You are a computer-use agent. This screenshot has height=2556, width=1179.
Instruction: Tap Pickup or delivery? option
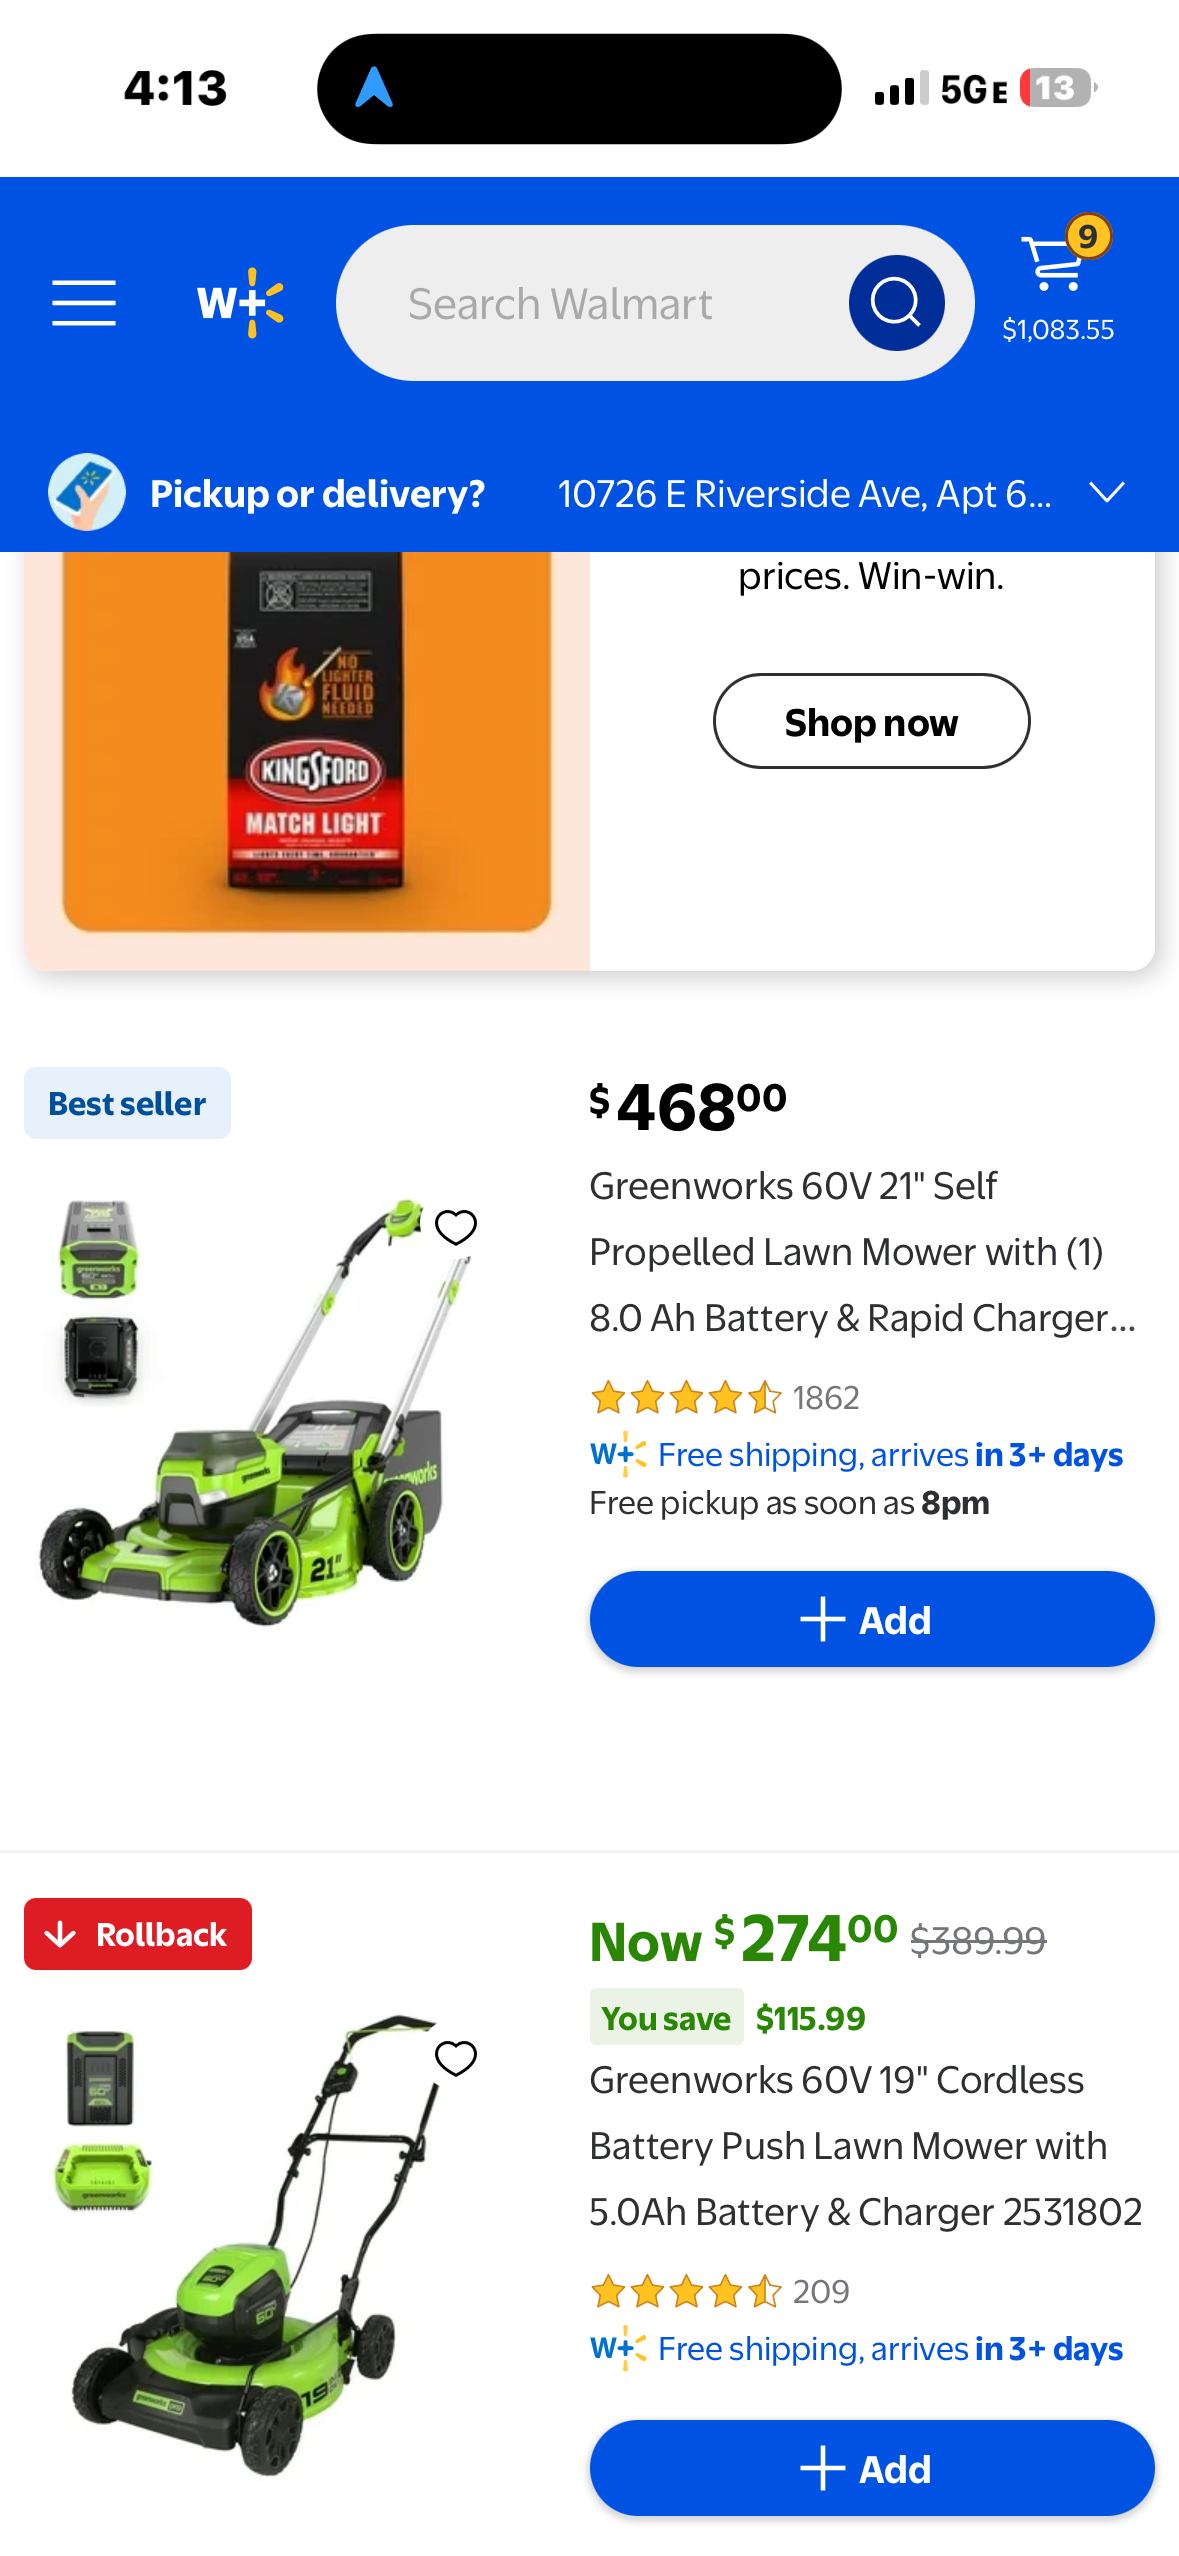(x=317, y=494)
